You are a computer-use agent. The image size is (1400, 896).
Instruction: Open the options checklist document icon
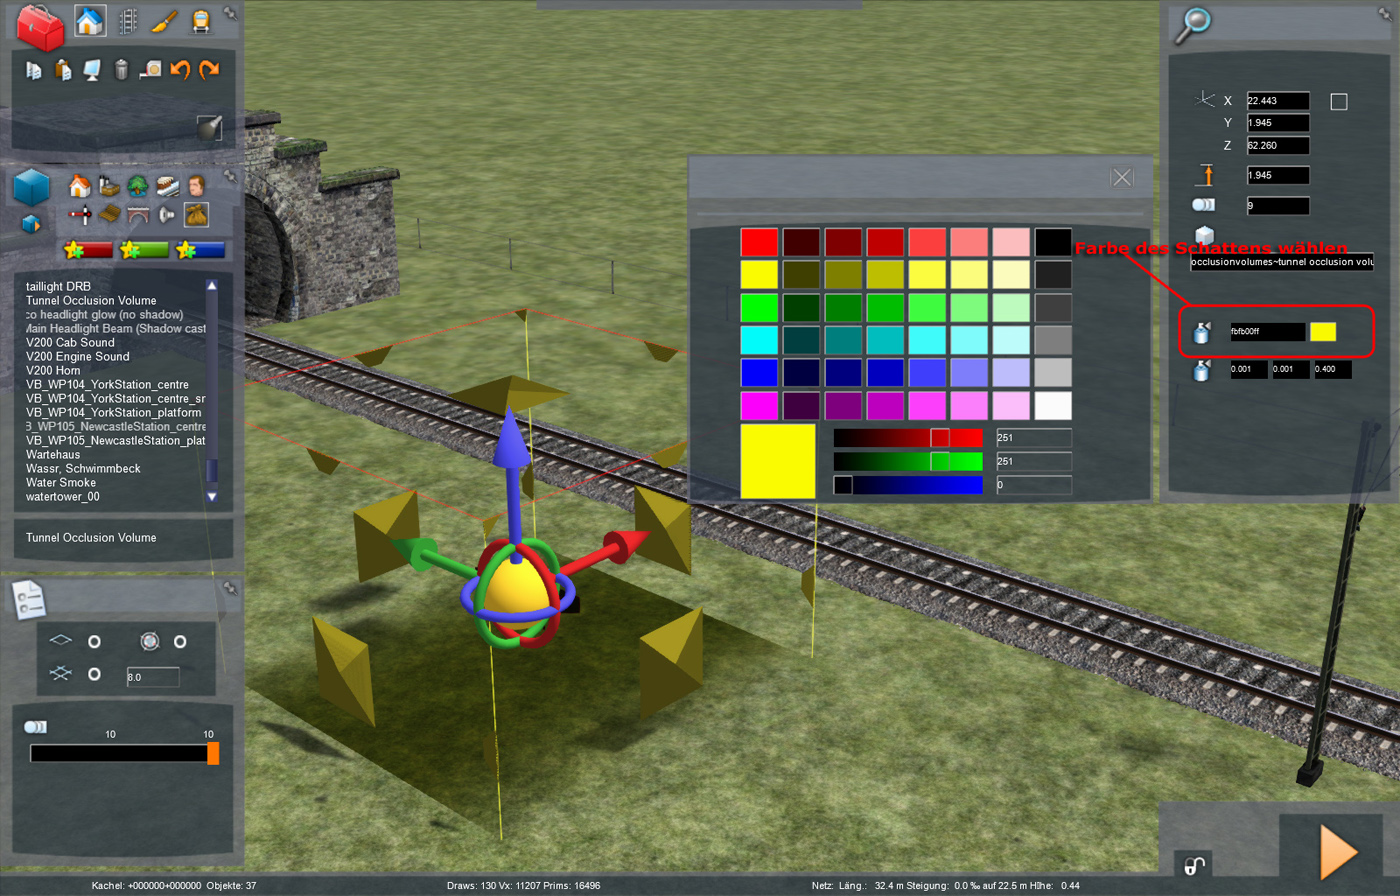27,598
